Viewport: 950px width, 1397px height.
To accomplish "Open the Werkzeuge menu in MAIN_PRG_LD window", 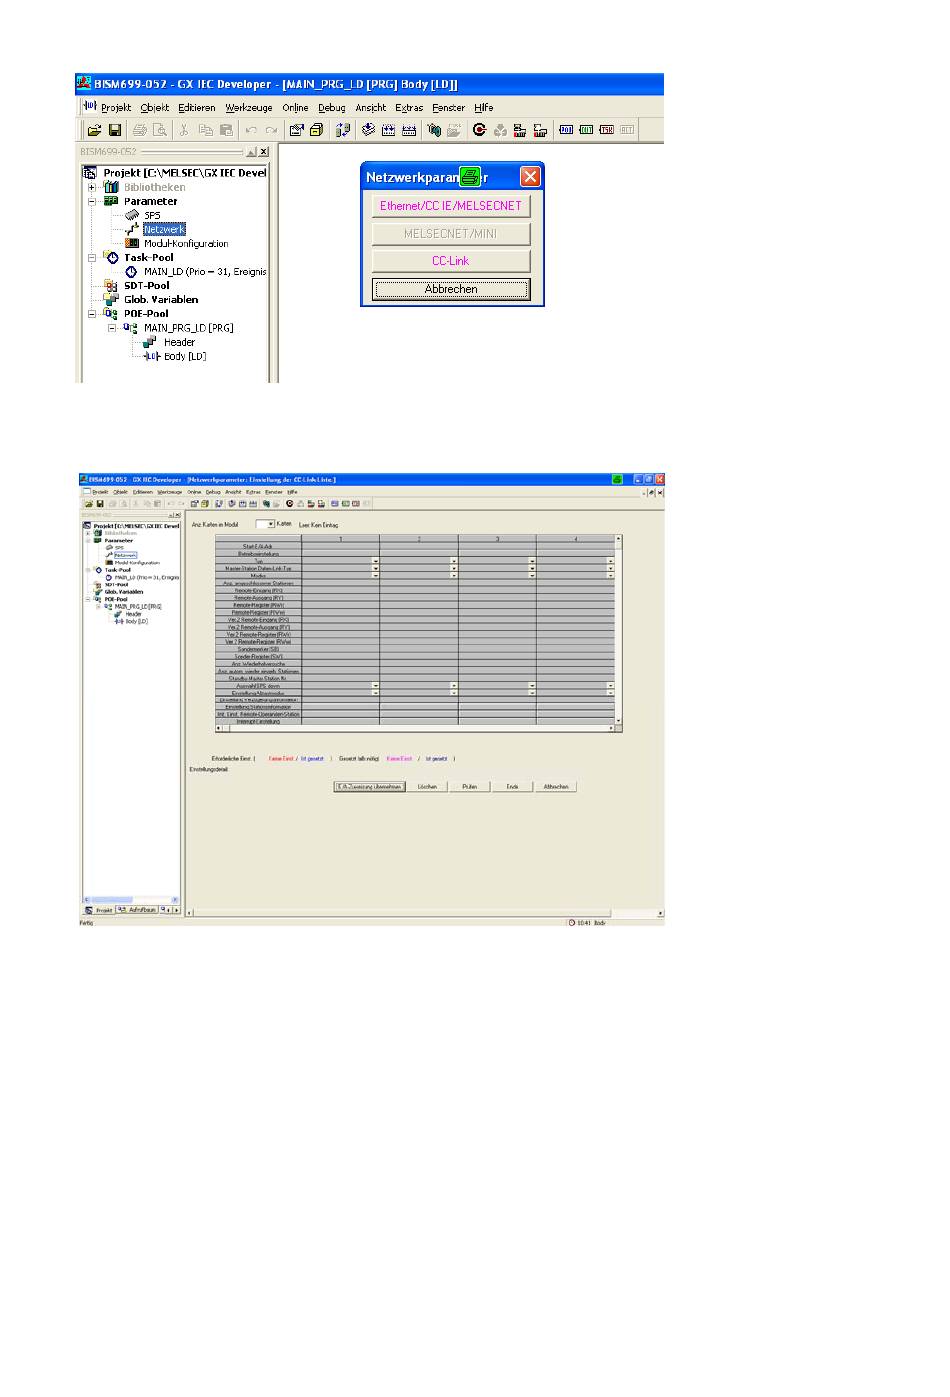I will pyautogui.click(x=249, y=107).
